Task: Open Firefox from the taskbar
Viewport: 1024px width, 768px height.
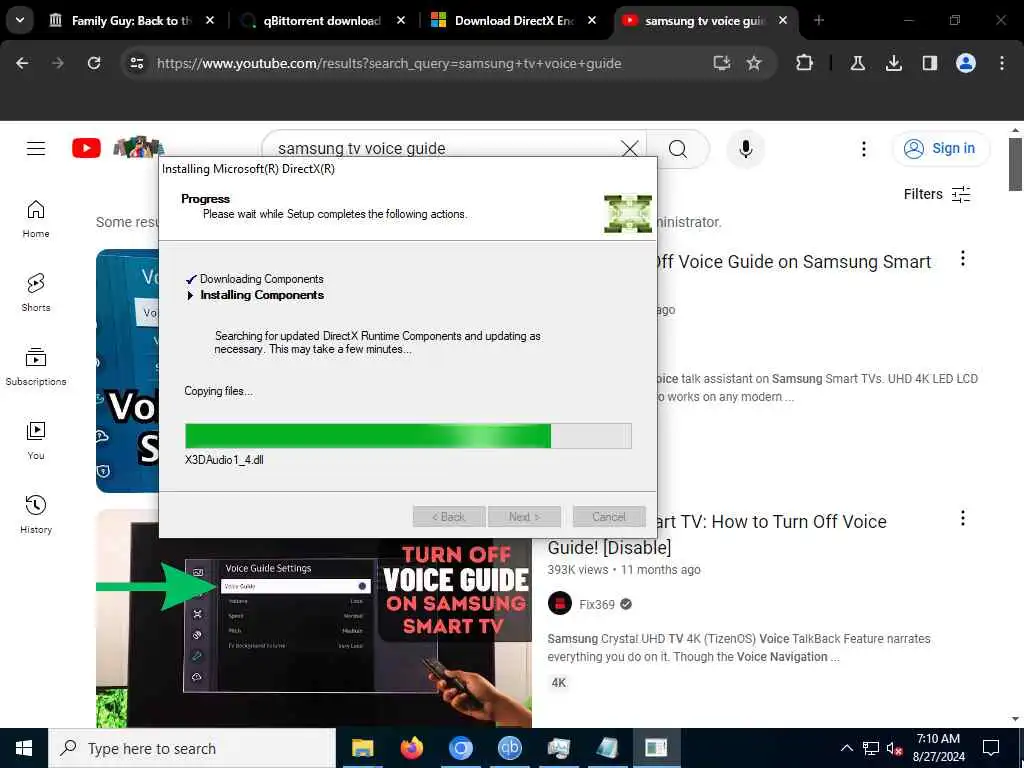Action: click(411, 748)
